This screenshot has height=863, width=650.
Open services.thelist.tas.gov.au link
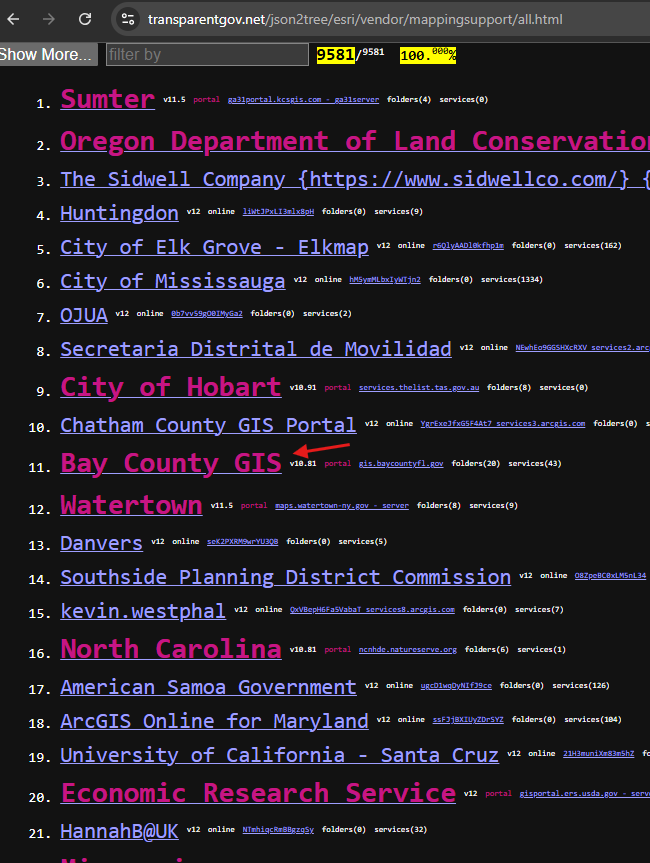click(419, 387)
